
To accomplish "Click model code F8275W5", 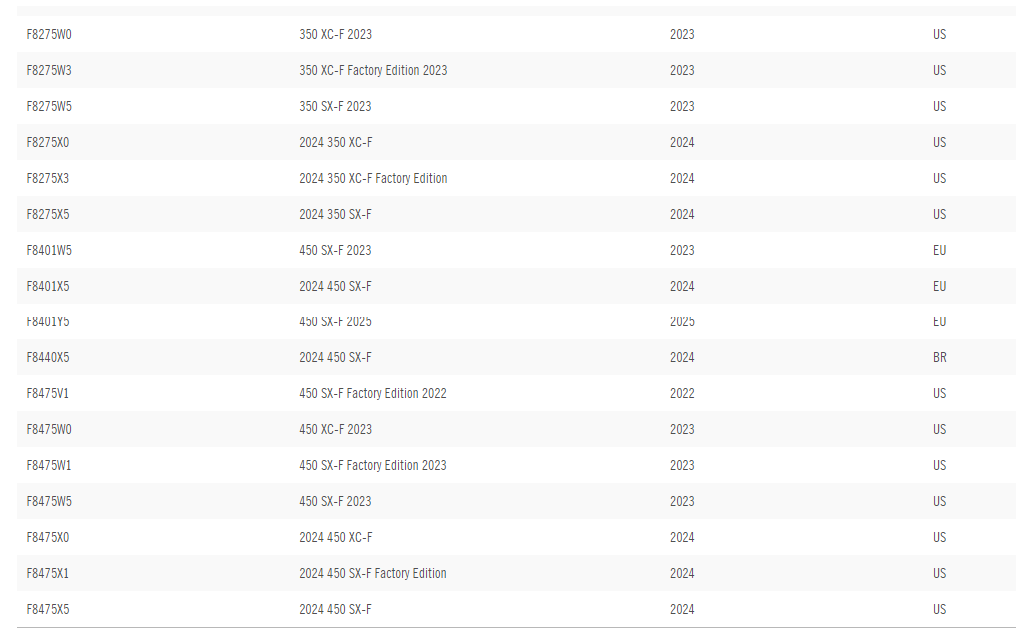I will pos(49,106).
